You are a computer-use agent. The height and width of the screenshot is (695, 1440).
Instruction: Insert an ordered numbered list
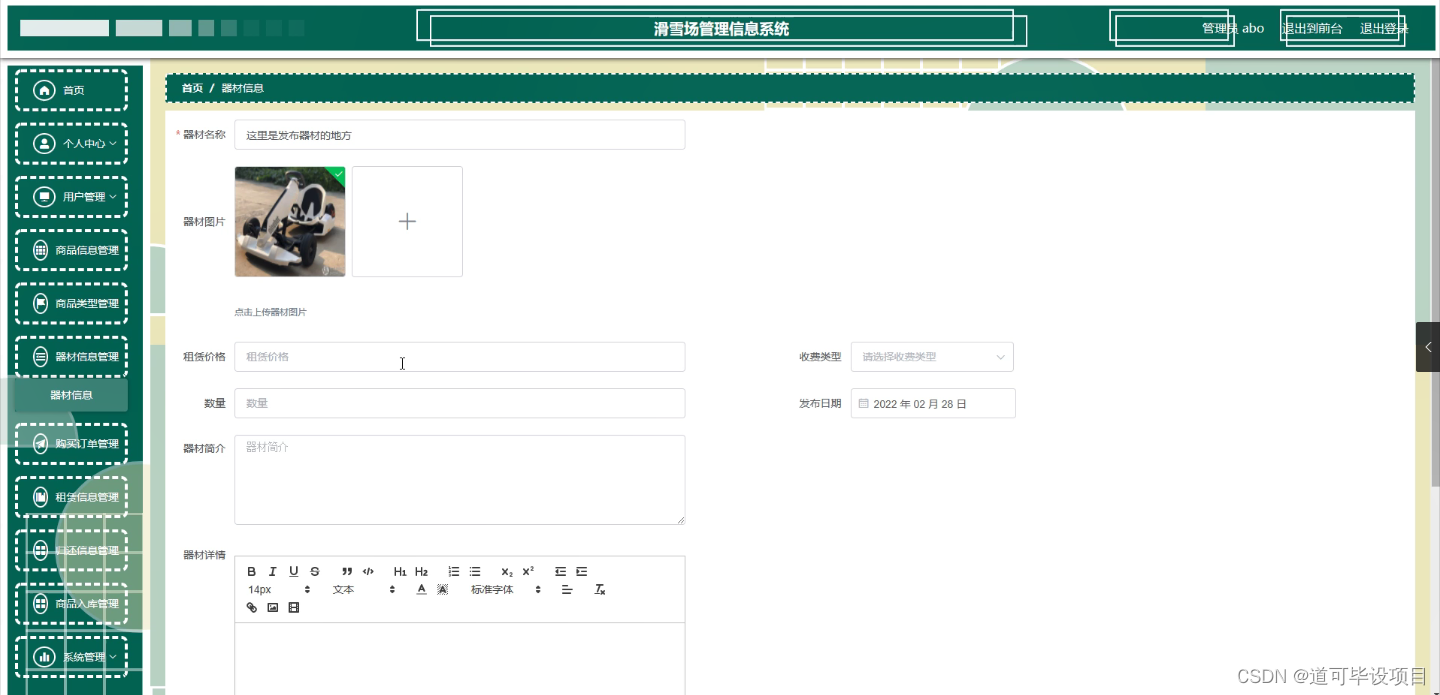pos(454,572)
